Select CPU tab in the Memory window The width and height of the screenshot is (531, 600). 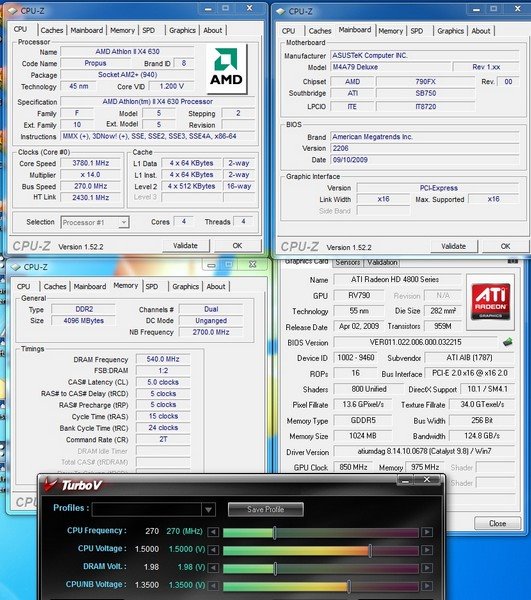coord(23,287)
